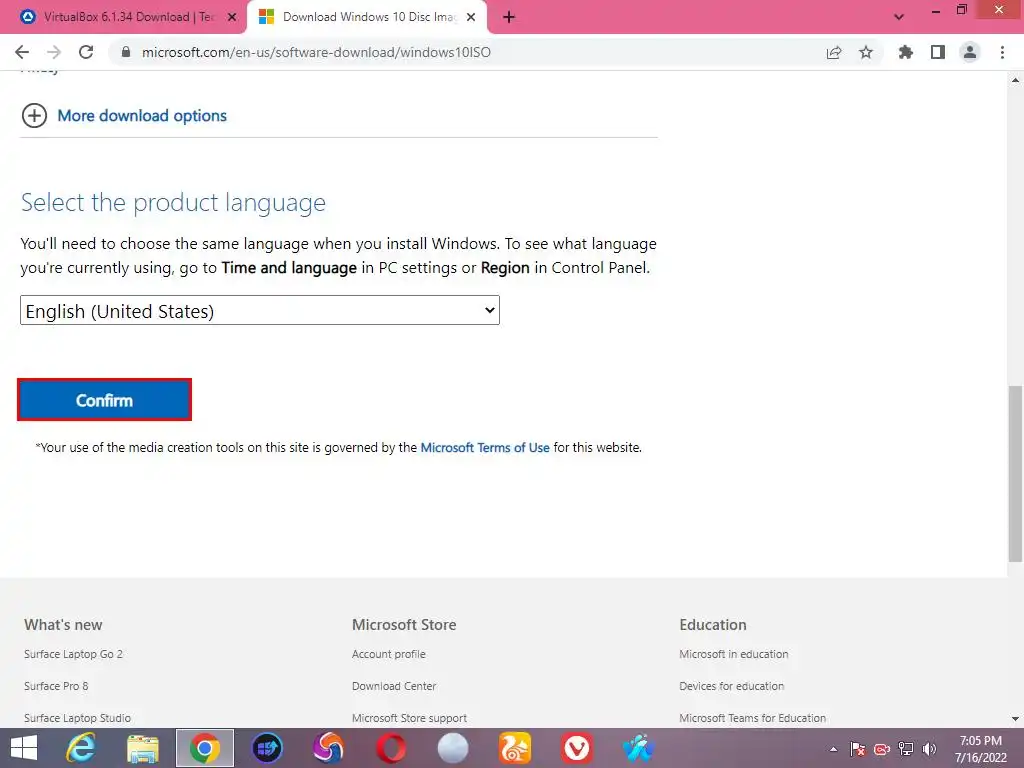The width and height of the screenshot is (1024, 768).
Task: Open the gray sphere app on taskbar
Action: 453,748
